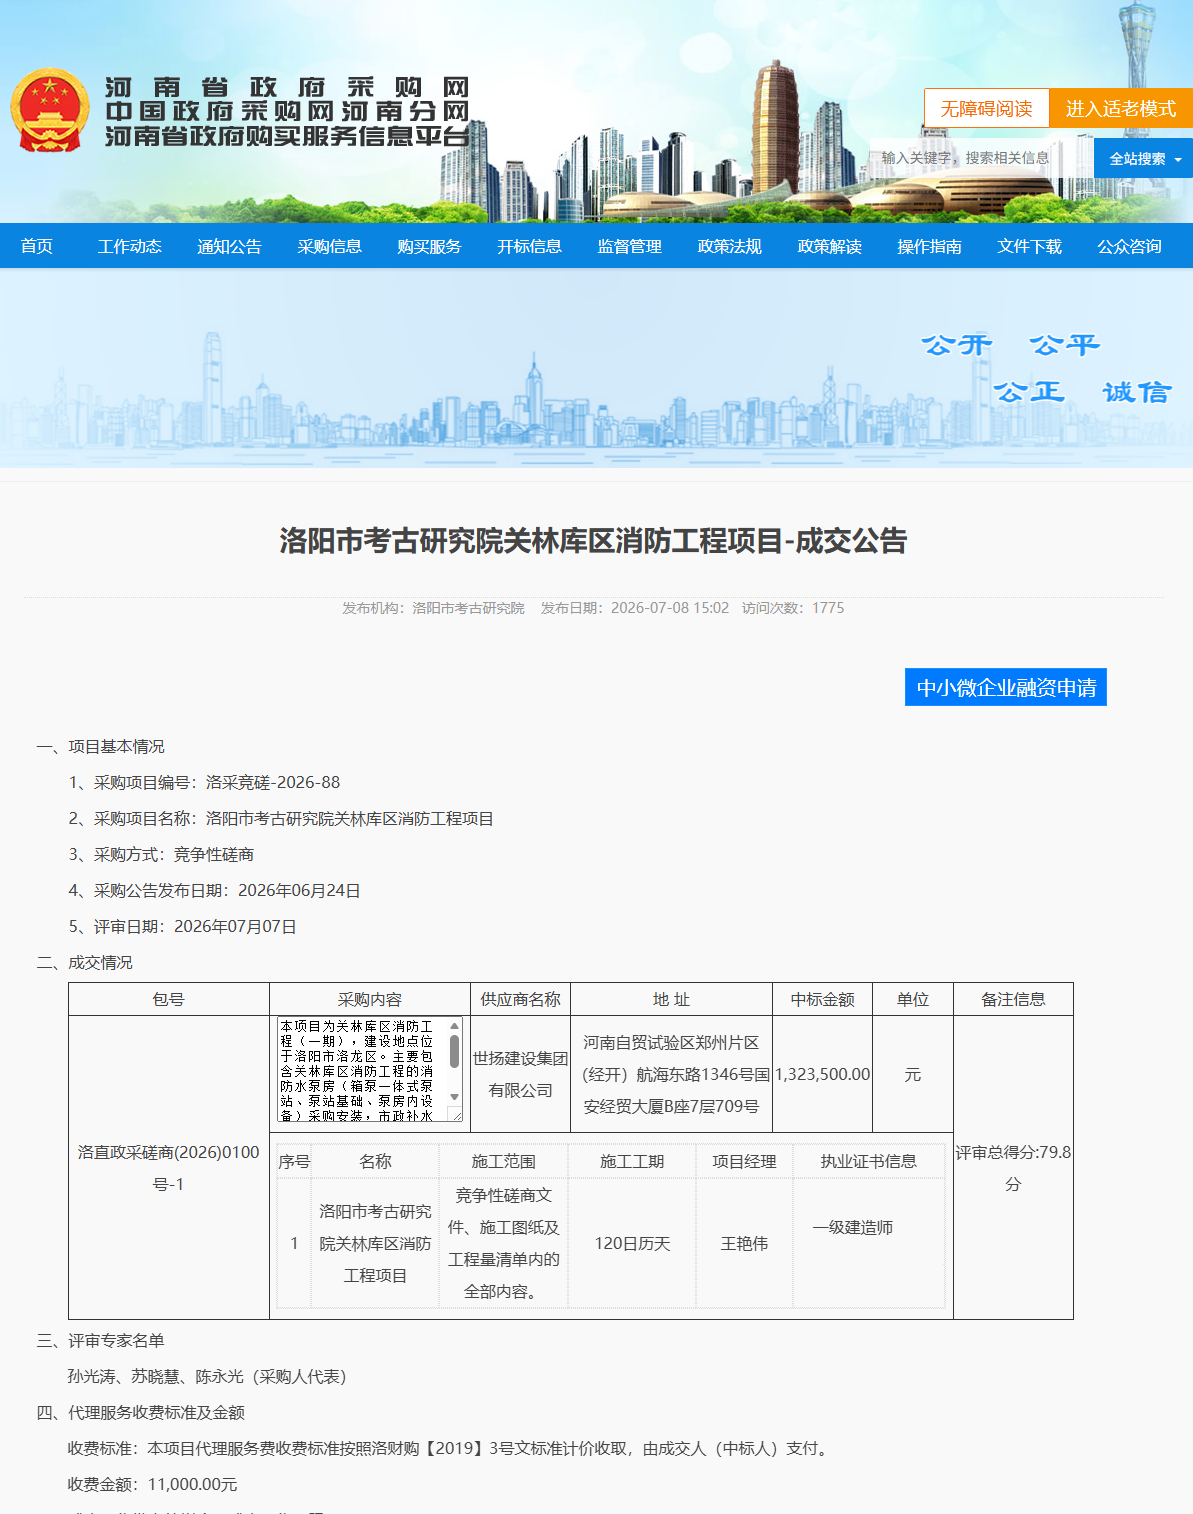Viewport: 1193px width, 1514px height.
Task: Click certificate info 一级建造师
Action: click(x=853, y=1227)
